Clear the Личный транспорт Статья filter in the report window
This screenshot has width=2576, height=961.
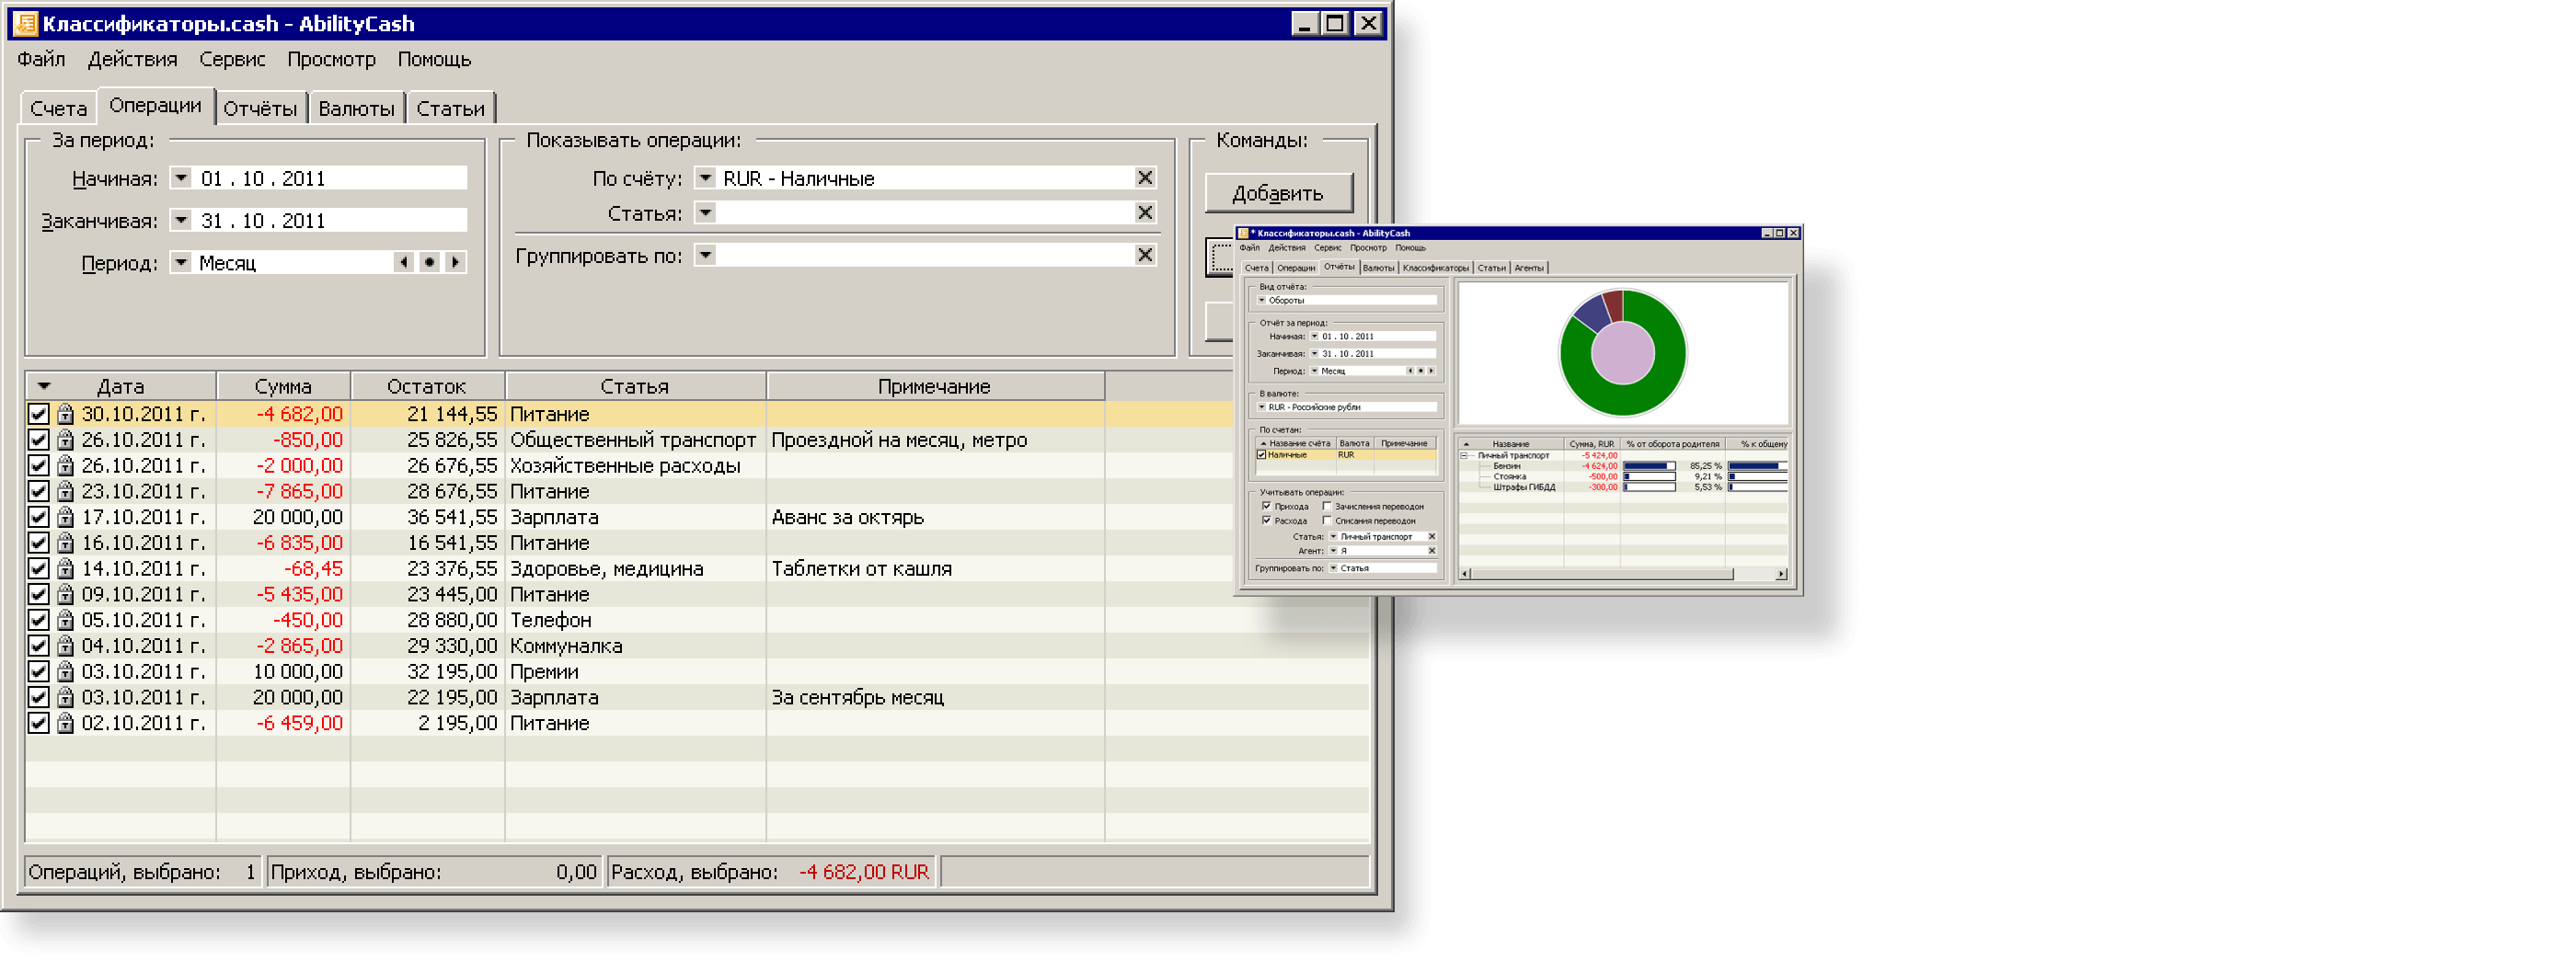[1432, 537]
